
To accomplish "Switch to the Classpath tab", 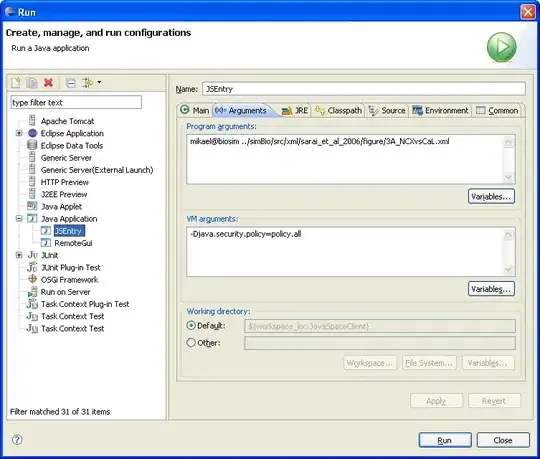I will pyautogui.click(x=338, y=111).
